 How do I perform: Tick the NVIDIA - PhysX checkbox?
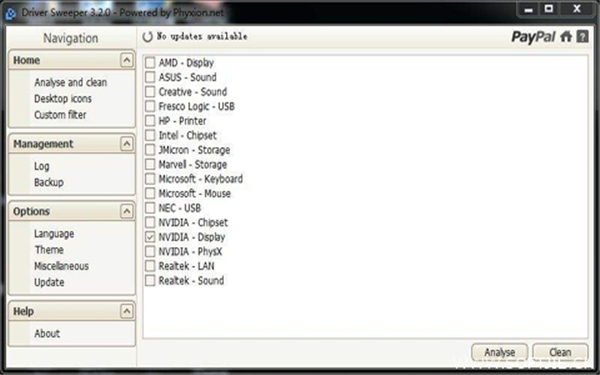(150, 252)
